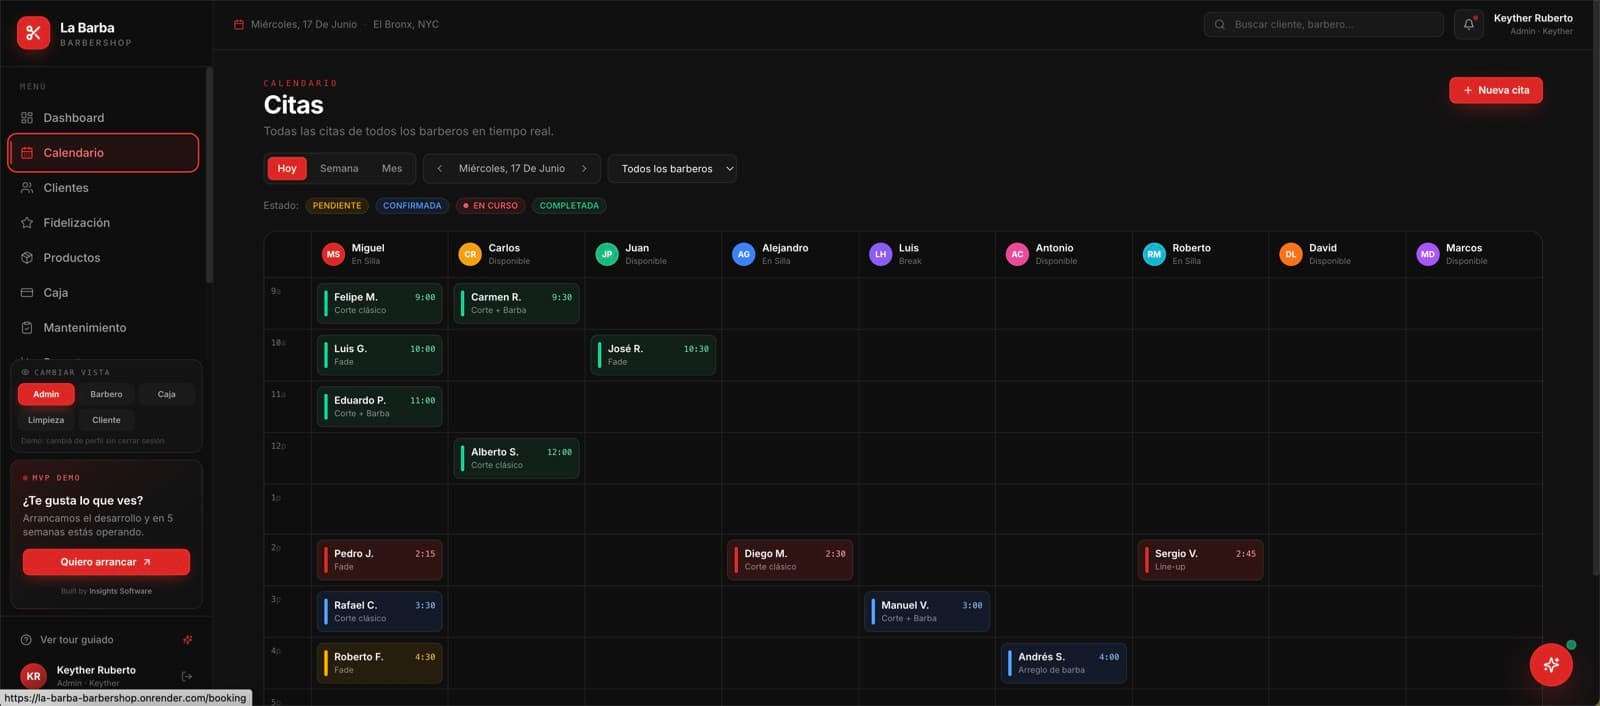
Task: Click the Productos box icon
Action: click(x=27, y=258)
